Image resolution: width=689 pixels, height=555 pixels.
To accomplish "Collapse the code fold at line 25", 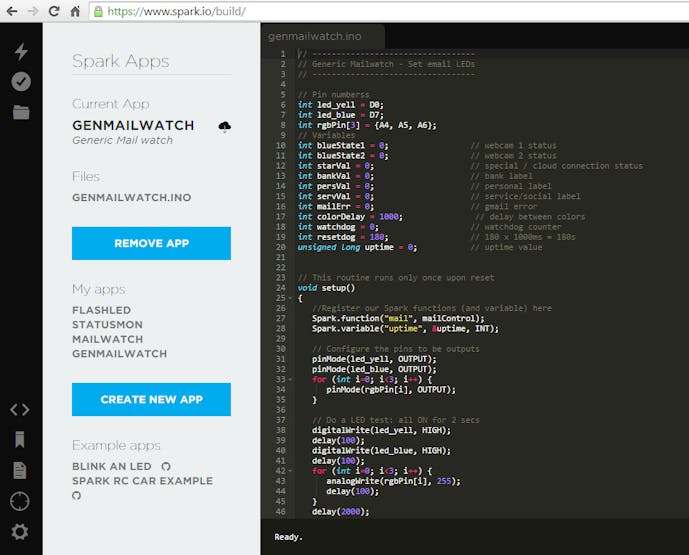I will pos(290,298).
